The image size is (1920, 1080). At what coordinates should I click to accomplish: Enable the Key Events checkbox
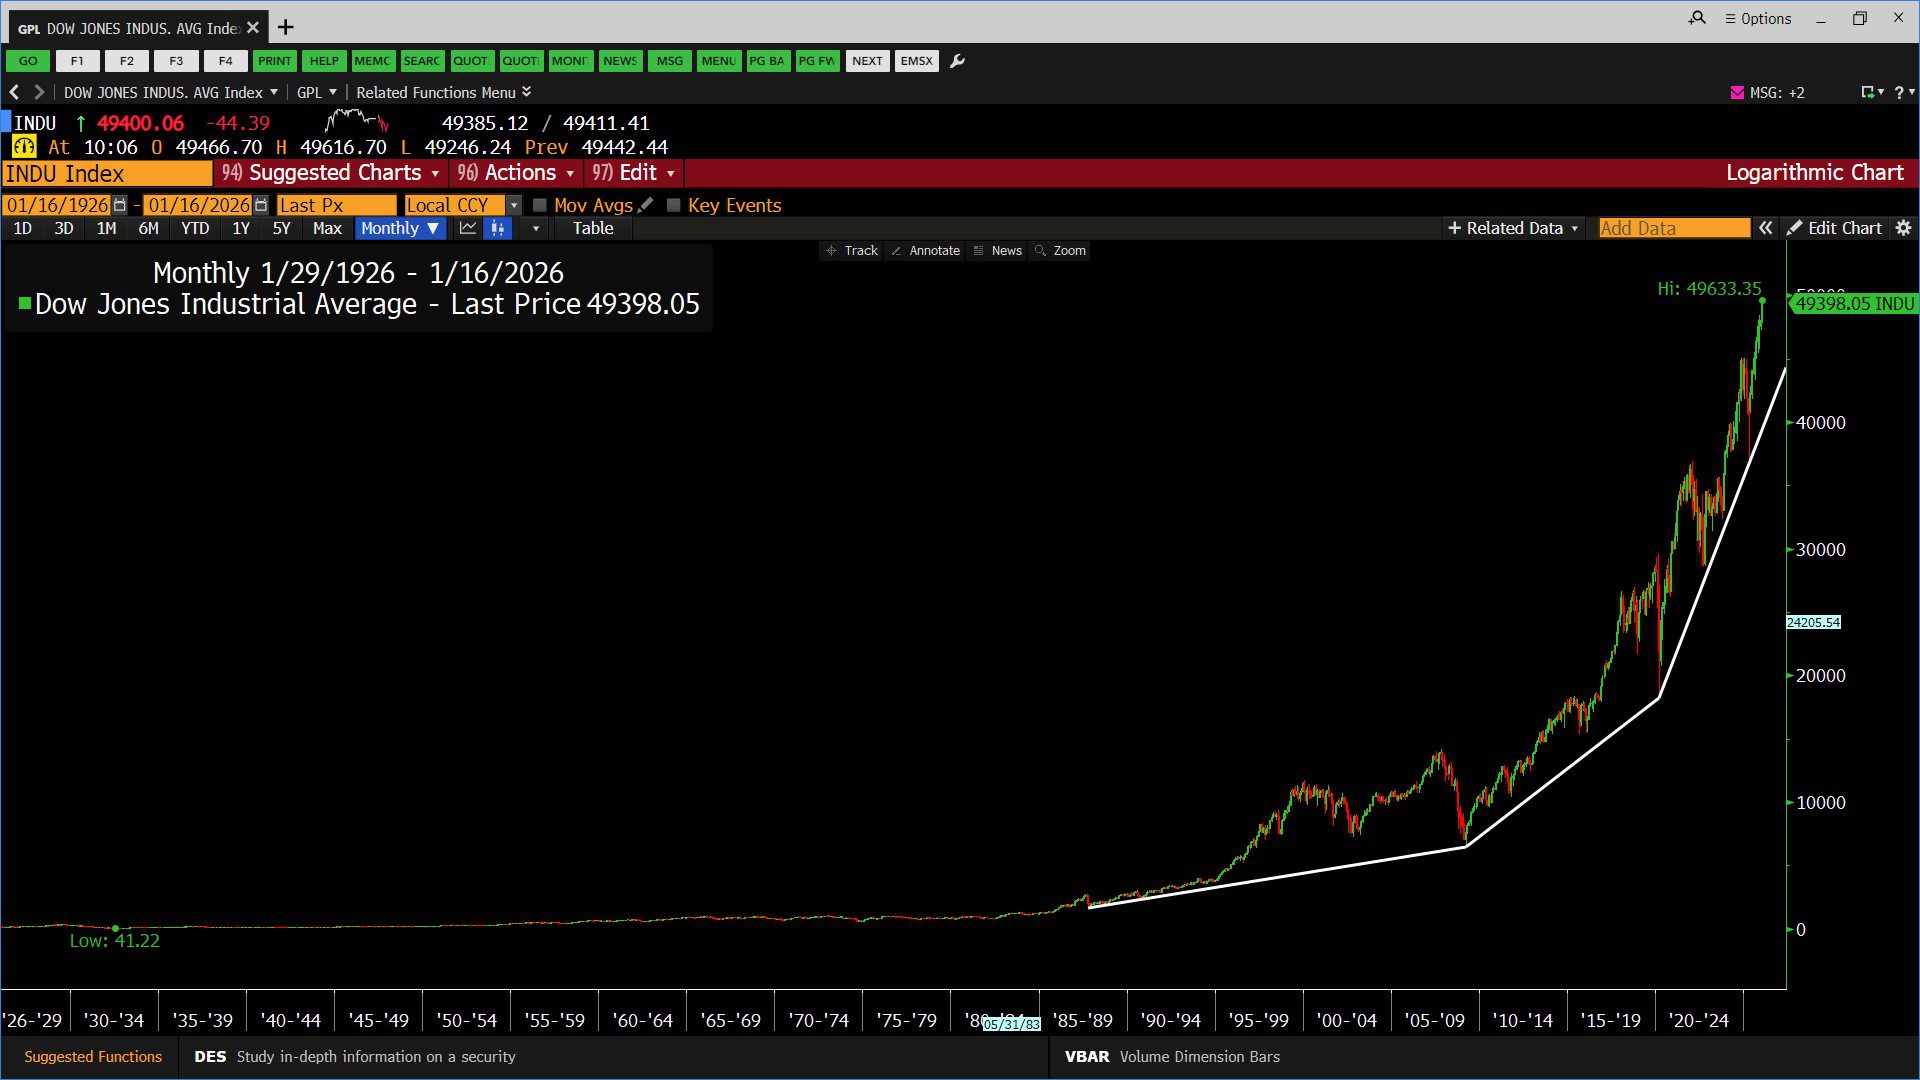pos(674,205)
